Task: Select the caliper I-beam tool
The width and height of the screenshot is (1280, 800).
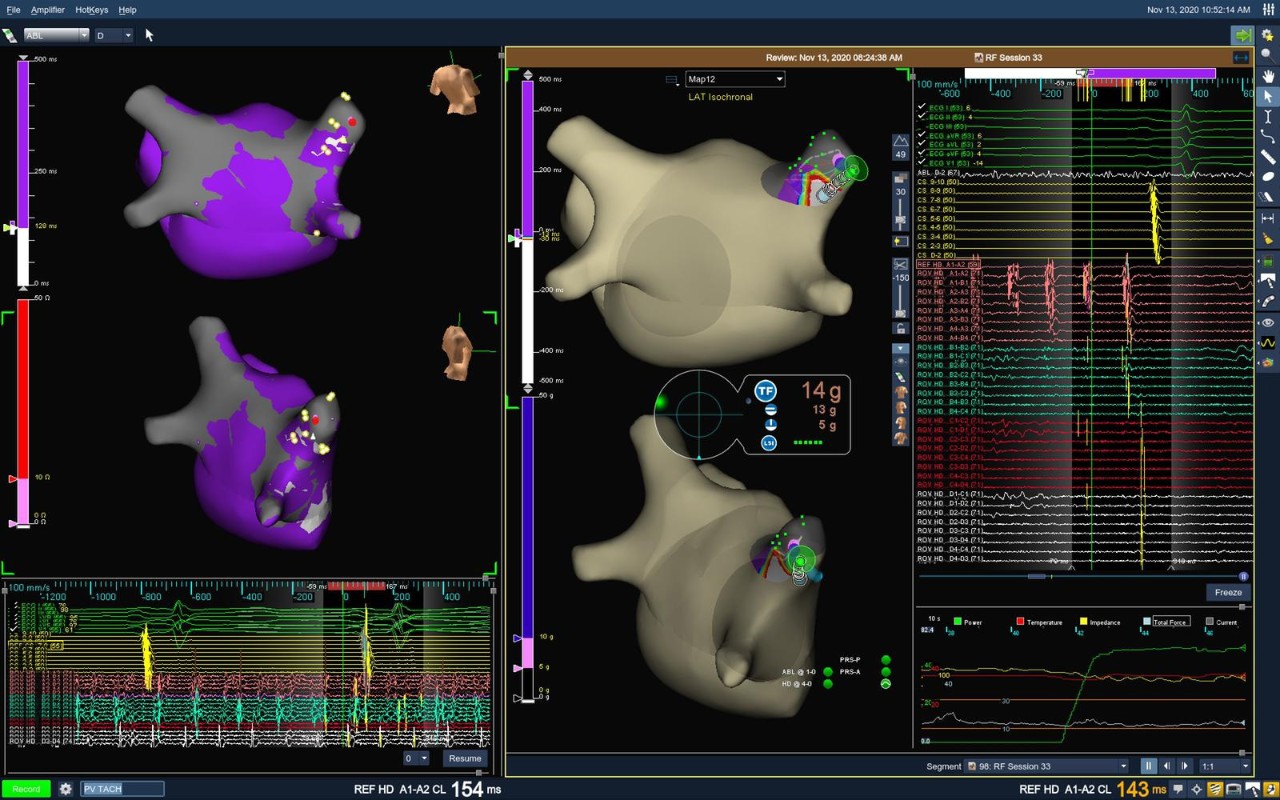Action: tap(1268, 117)
